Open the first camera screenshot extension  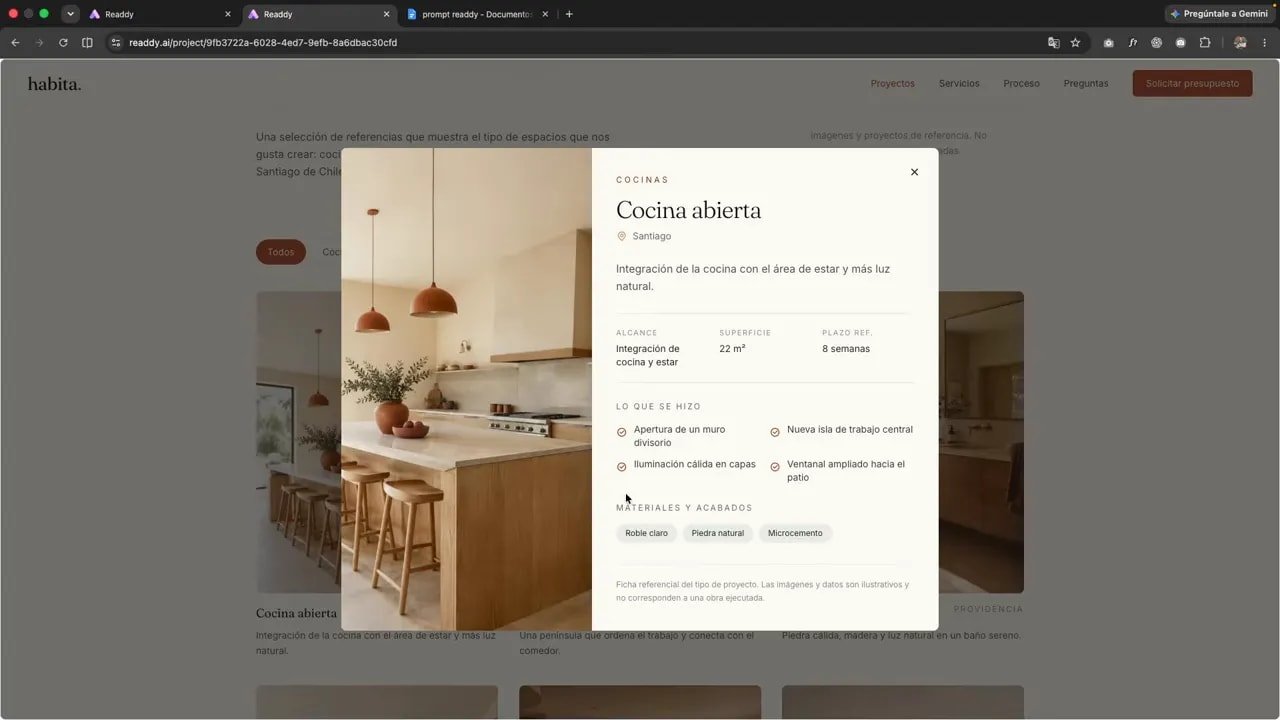point(1108,43)
